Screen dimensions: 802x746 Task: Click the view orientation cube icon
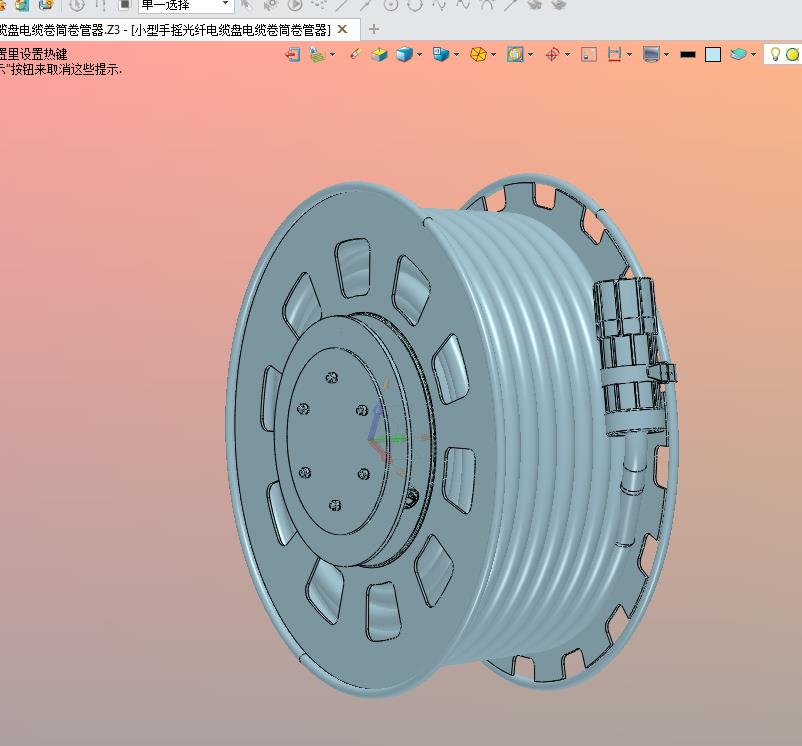[x=440, y=54]
